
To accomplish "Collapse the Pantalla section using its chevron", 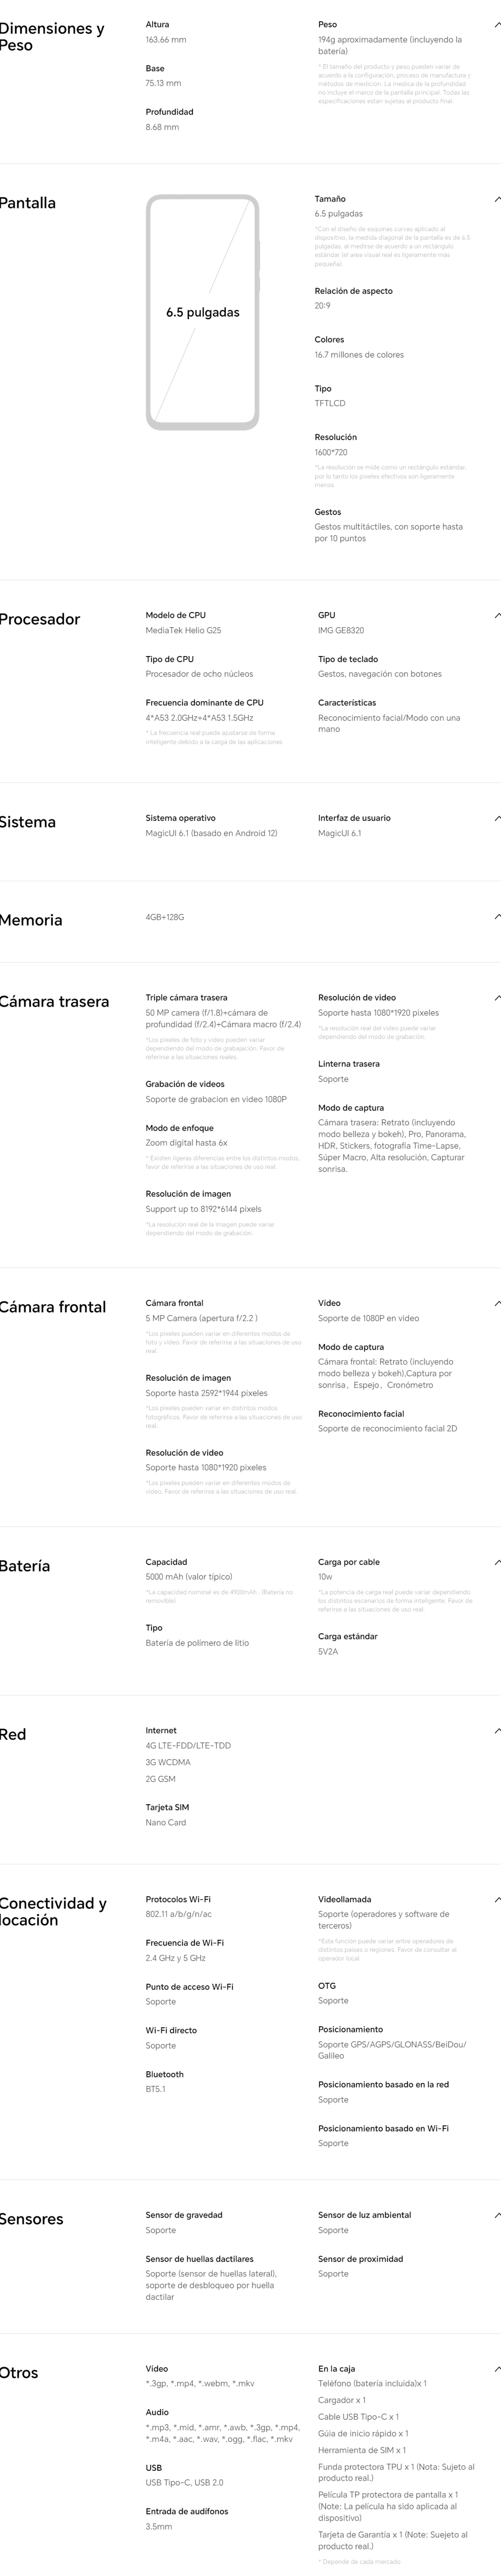I will click(x=496, y=199).
